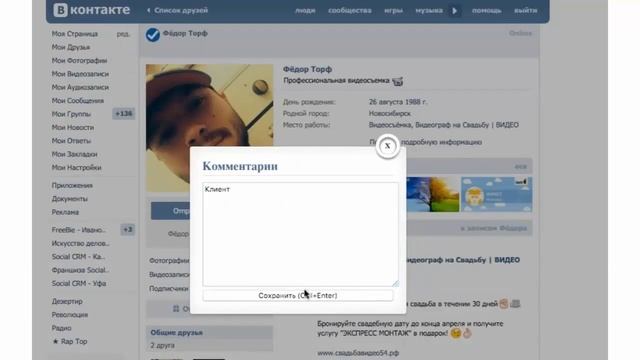Image resolution: width=640 pixels, height=360 pixels.
Task: Open Реклама in sidebar
Action: [65, 212]
